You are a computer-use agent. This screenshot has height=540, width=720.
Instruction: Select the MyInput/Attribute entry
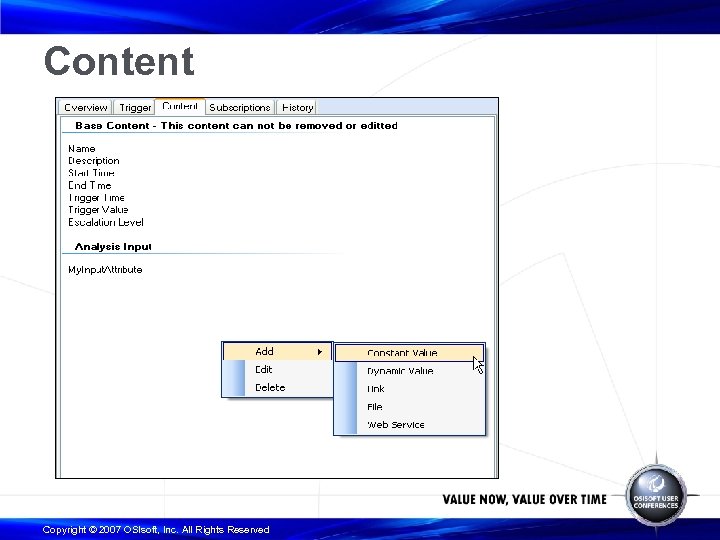(x=105, y=270)
